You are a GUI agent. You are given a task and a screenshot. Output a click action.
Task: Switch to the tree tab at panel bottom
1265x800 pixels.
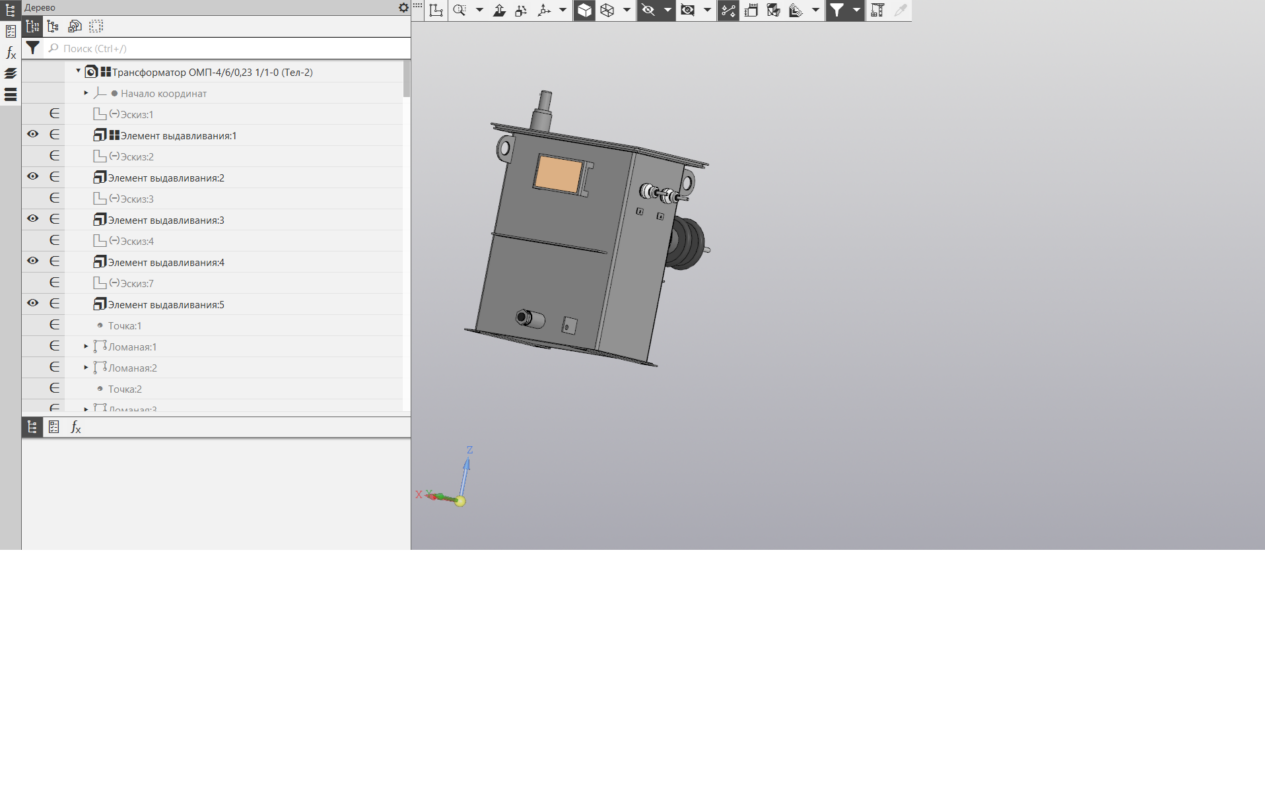pyautogui.click(x=33, y=427)
